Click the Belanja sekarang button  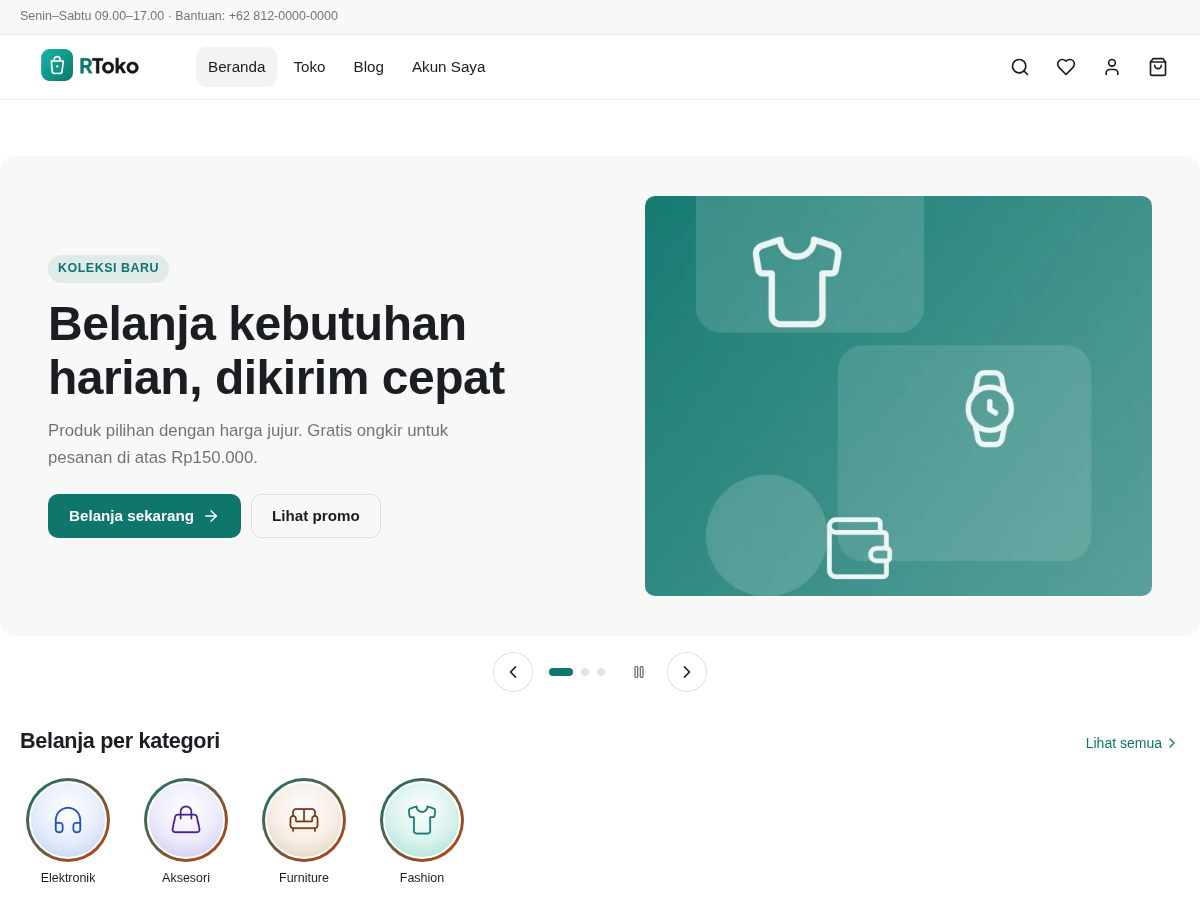pos(144,516)
